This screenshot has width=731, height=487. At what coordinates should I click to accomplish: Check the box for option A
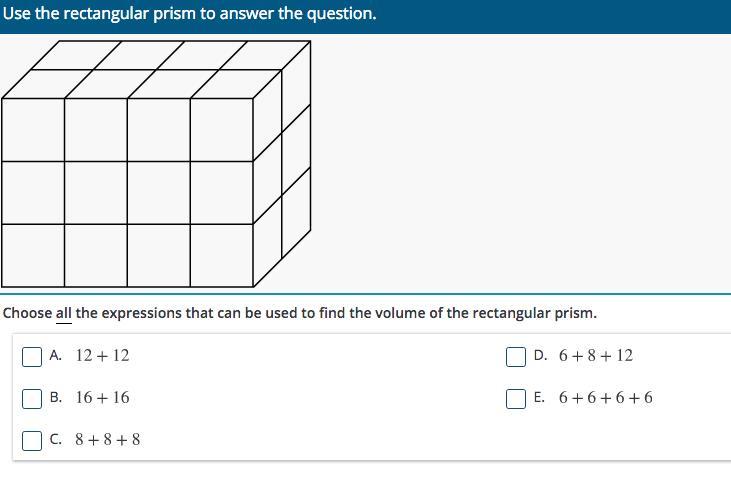click(x=33, y=356)
